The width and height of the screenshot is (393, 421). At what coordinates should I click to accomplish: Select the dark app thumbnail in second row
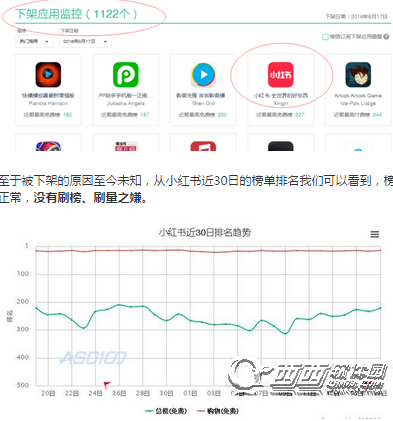281,146
